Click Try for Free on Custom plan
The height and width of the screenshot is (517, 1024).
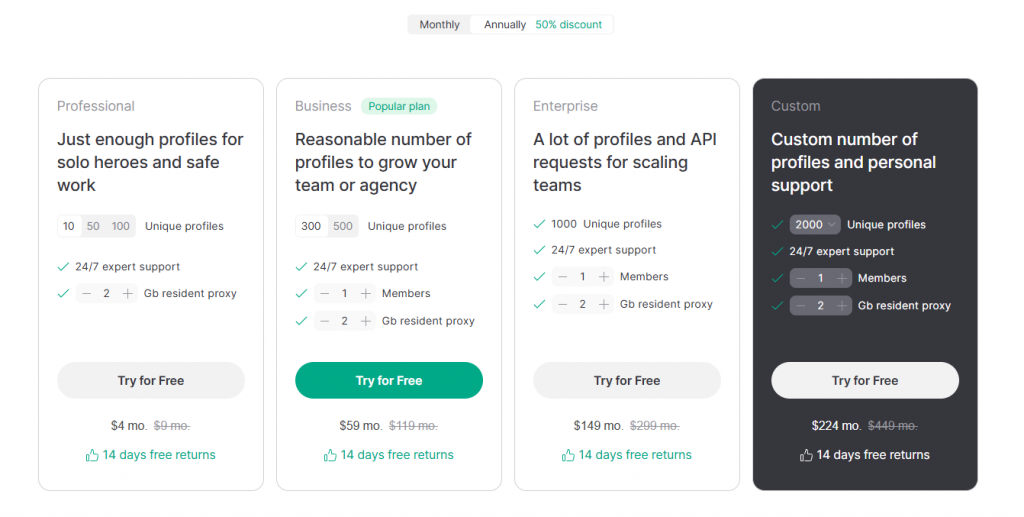tap(865, 381)
